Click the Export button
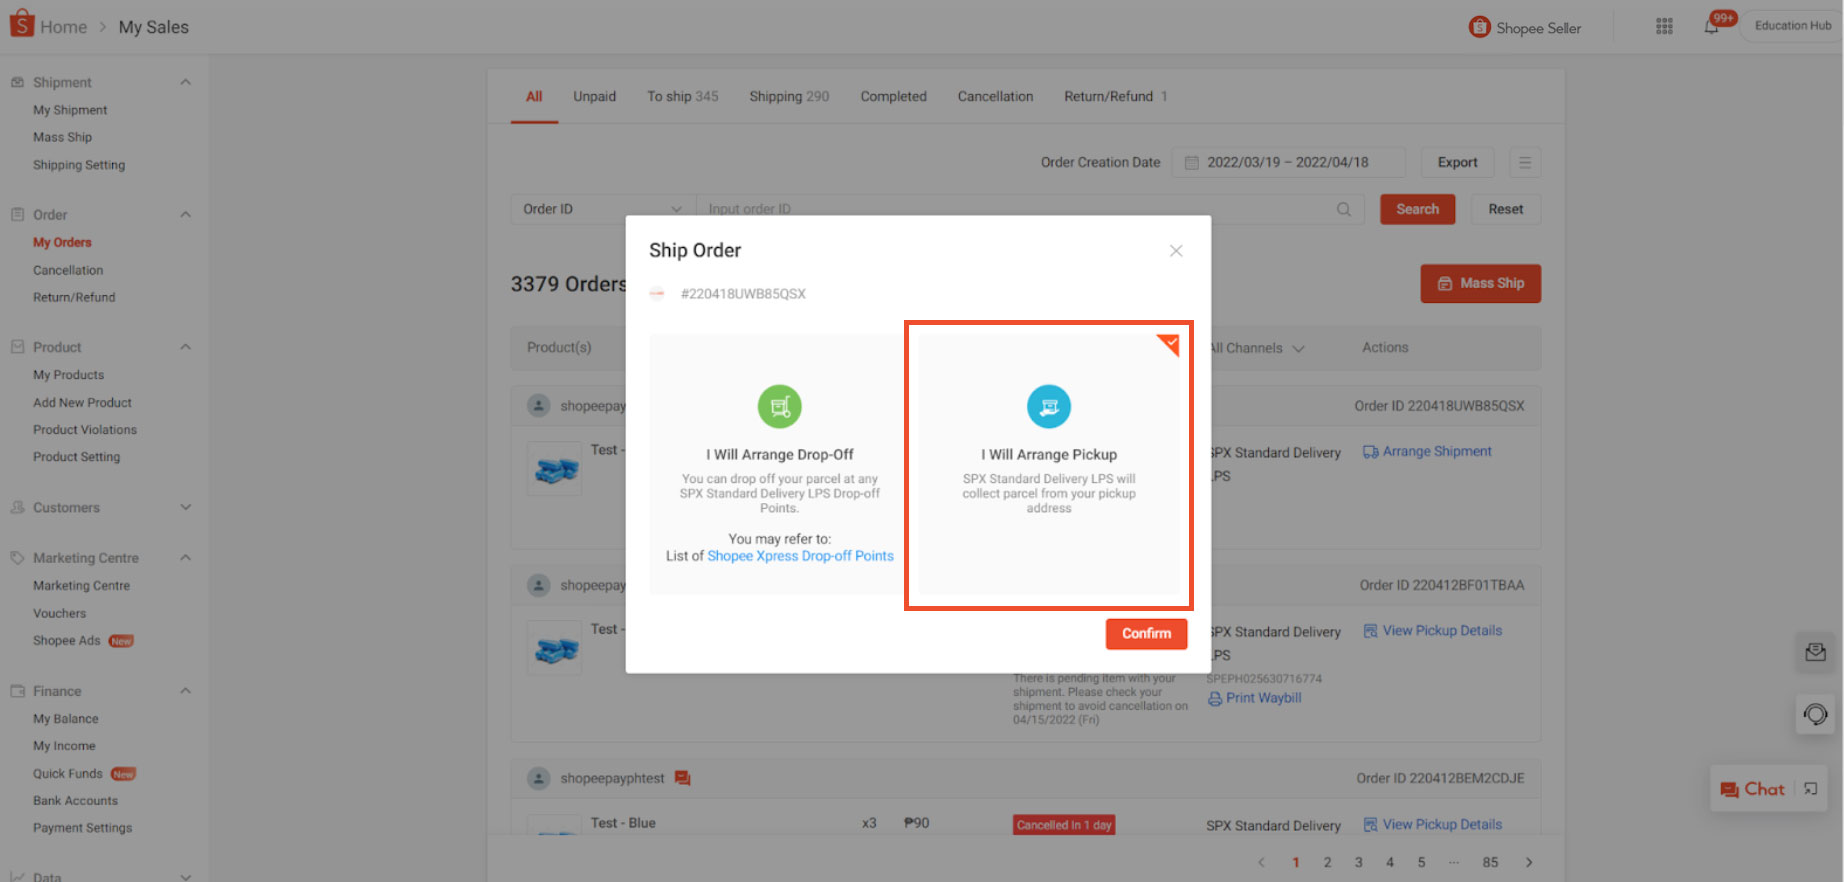The image size is (1844, 882). click(x=1457, y=162)
